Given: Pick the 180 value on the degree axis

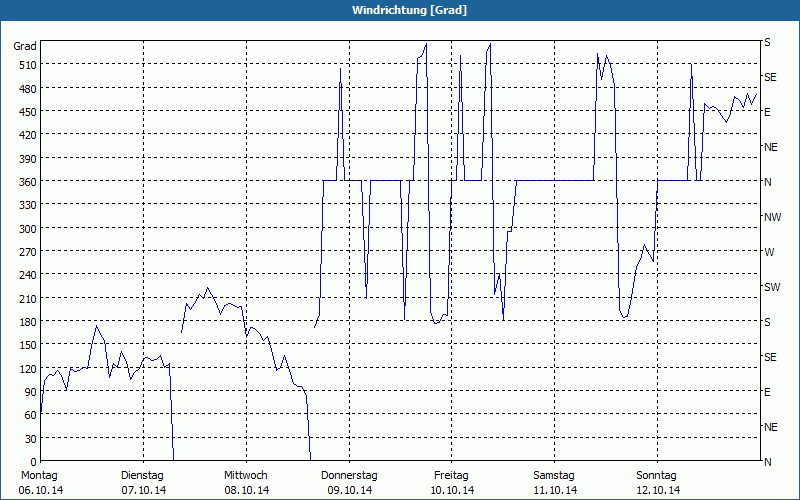Looking at the screenshot, I should click(28, 321).
